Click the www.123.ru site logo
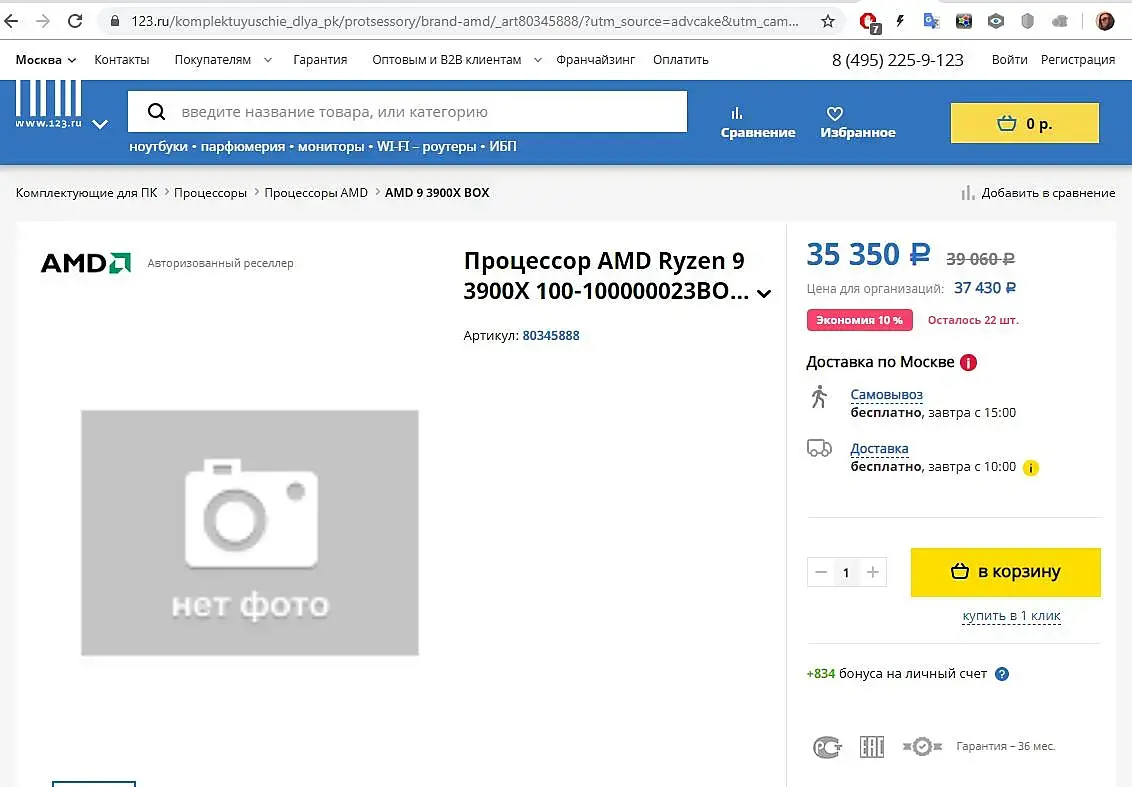 (48, 104)
